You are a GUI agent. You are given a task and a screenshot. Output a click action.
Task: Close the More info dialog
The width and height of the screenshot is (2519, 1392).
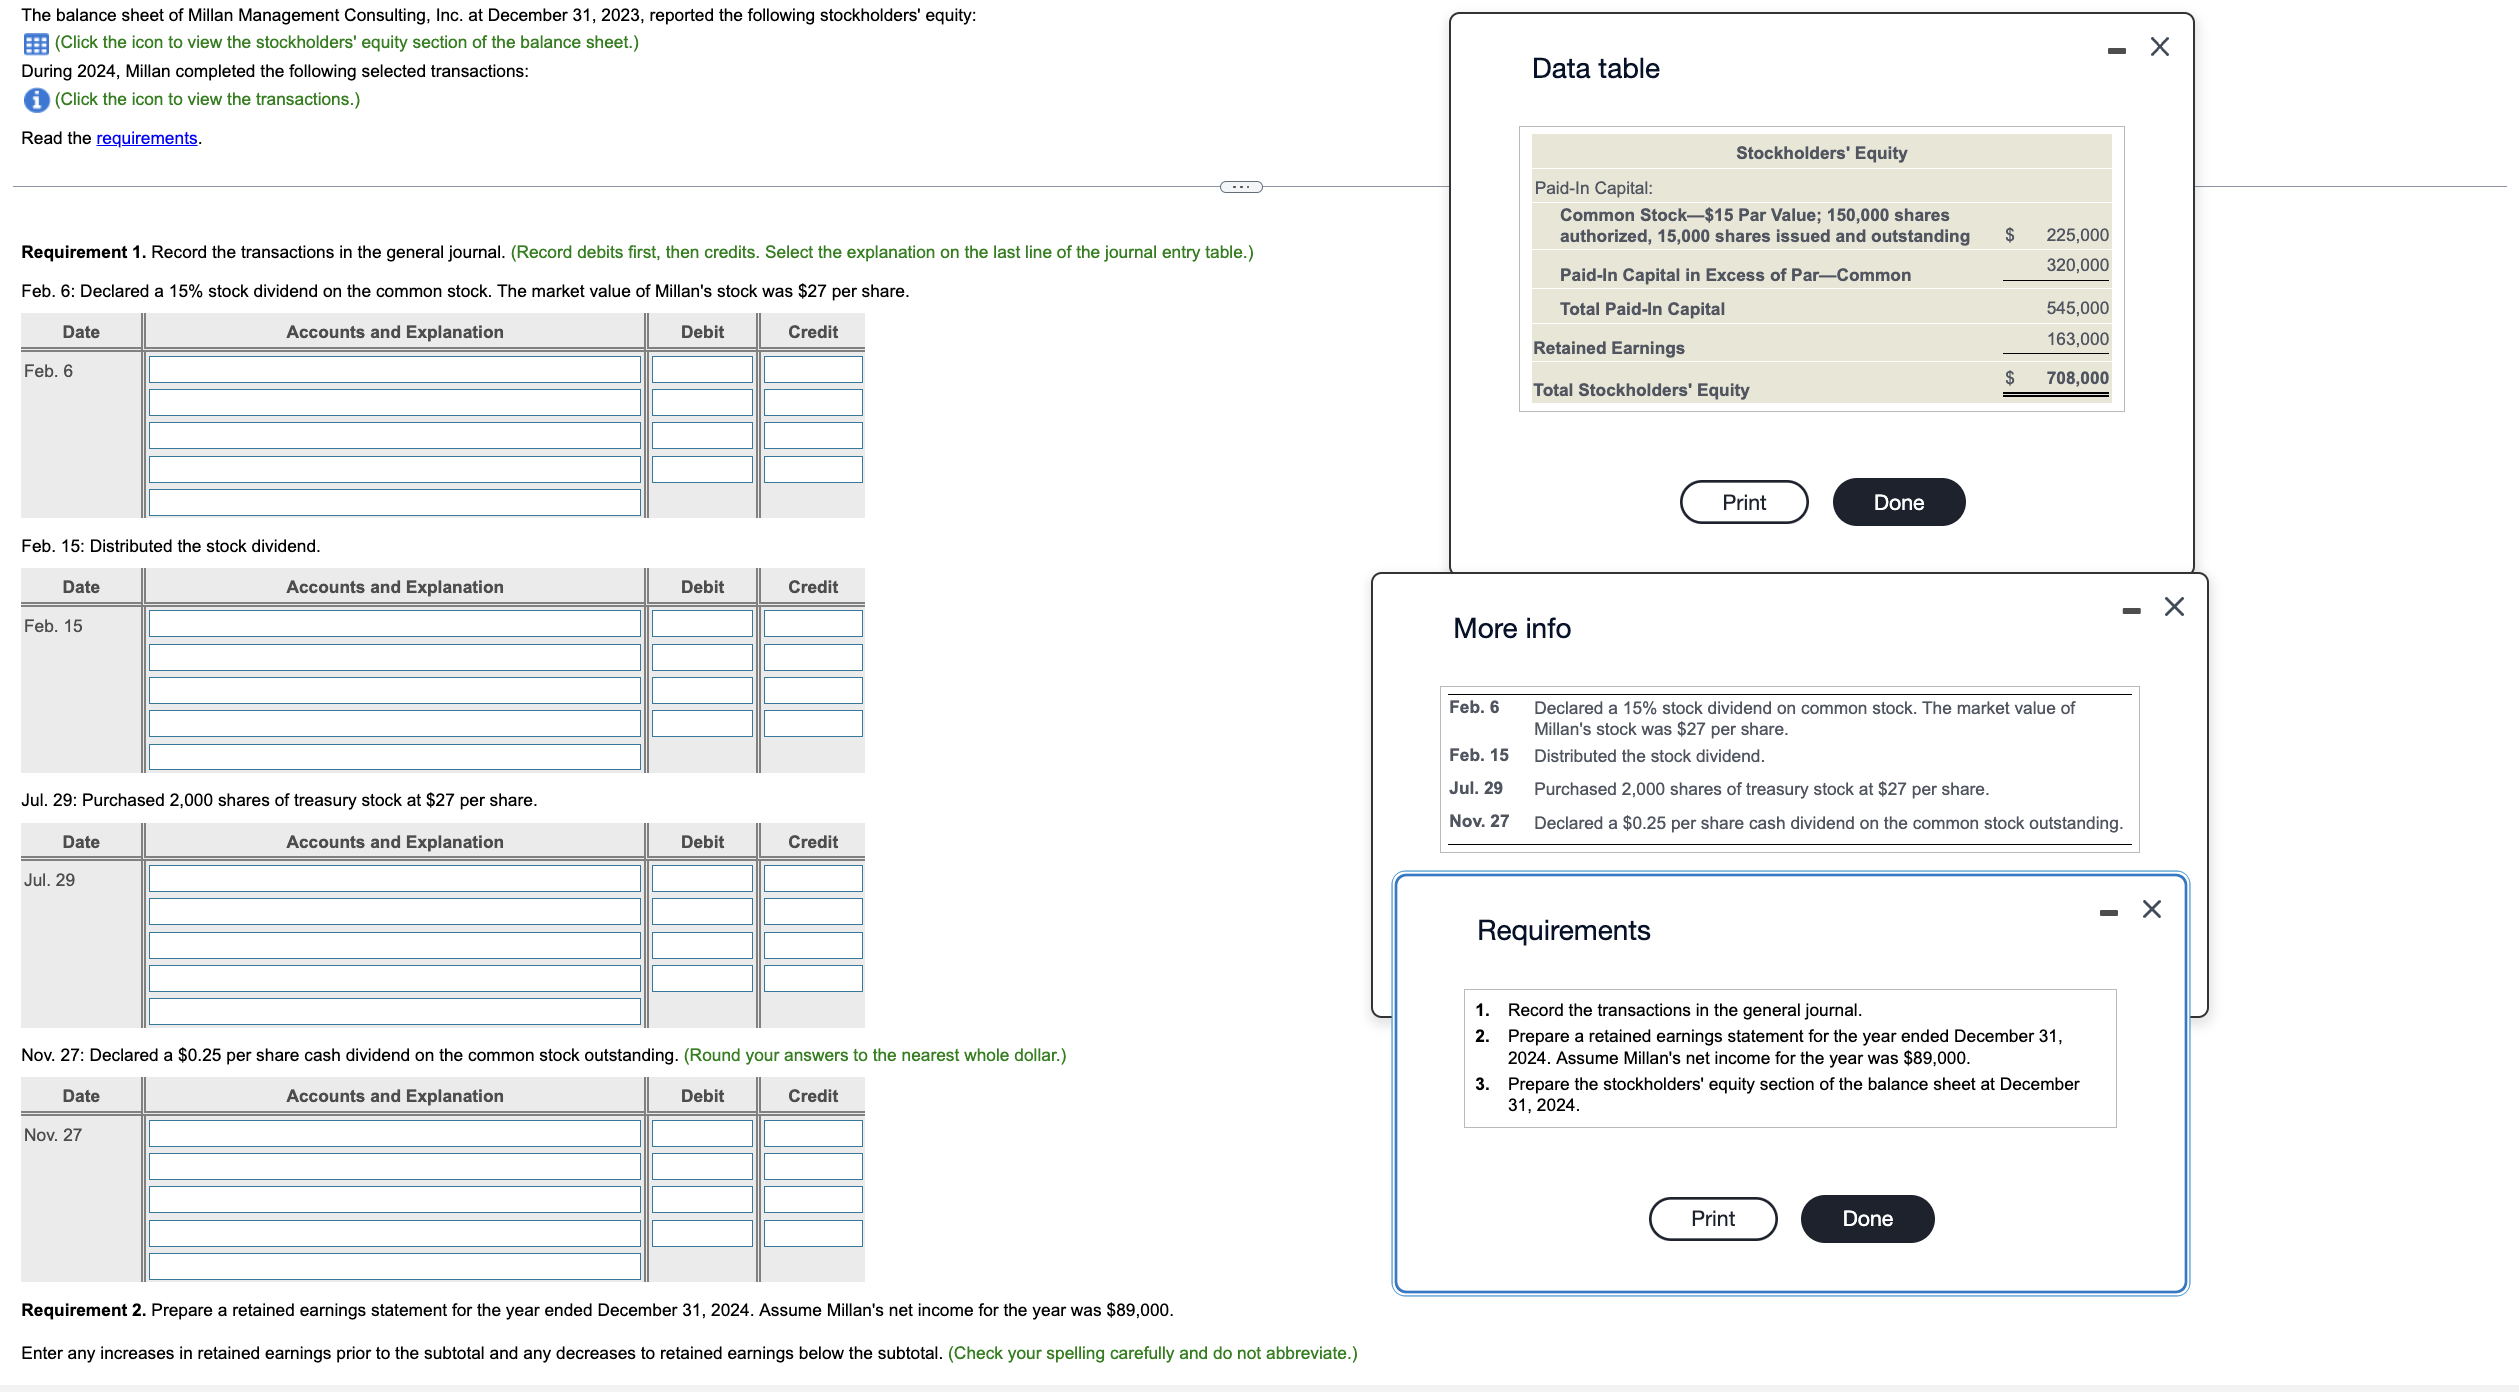point(2173,607)
